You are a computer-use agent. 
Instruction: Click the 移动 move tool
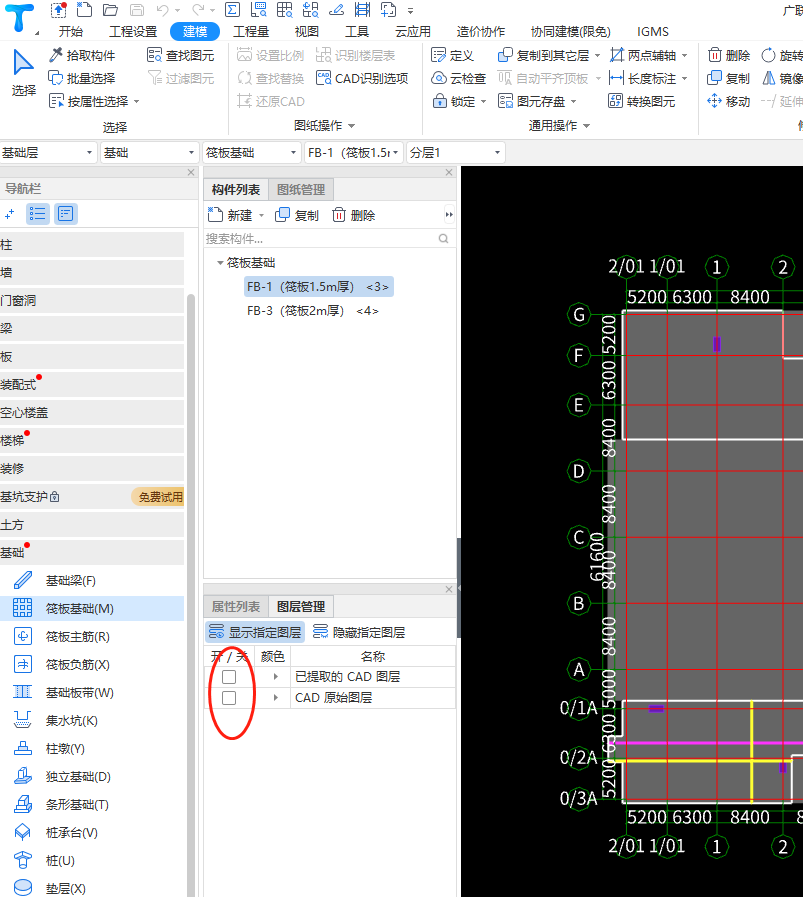[729, 101]
